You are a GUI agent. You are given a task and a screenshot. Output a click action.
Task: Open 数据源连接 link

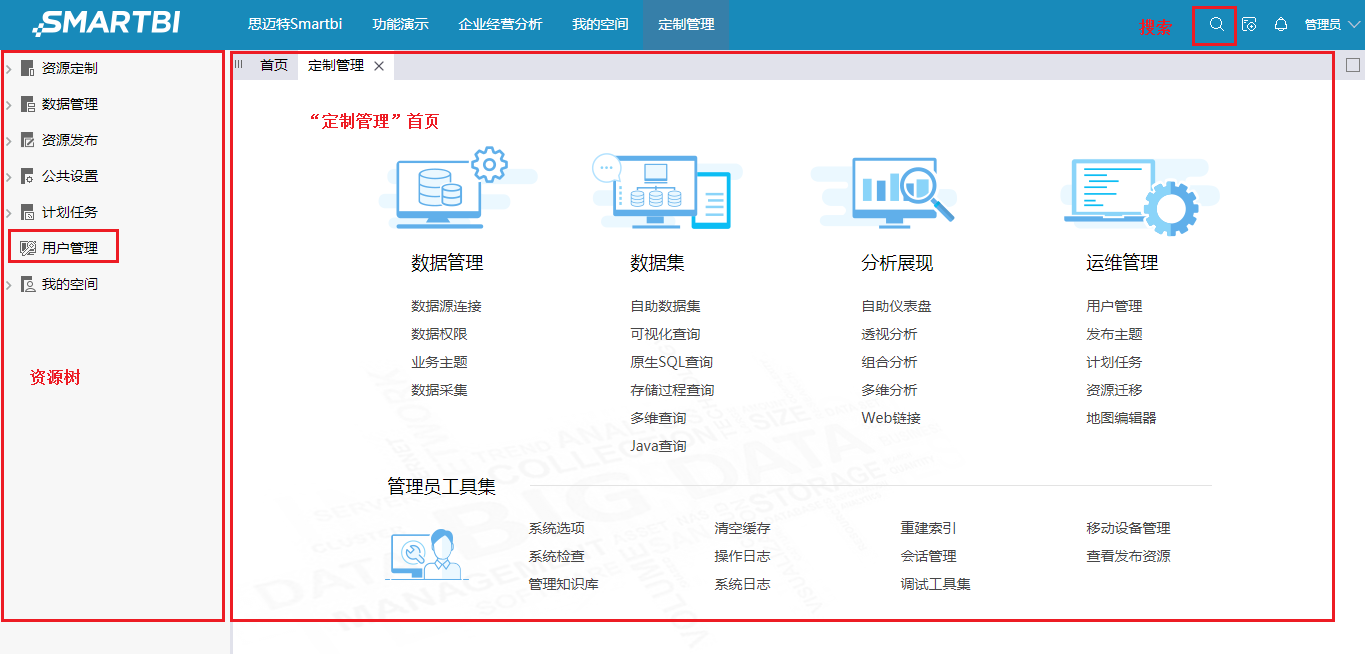click(446, 306)
